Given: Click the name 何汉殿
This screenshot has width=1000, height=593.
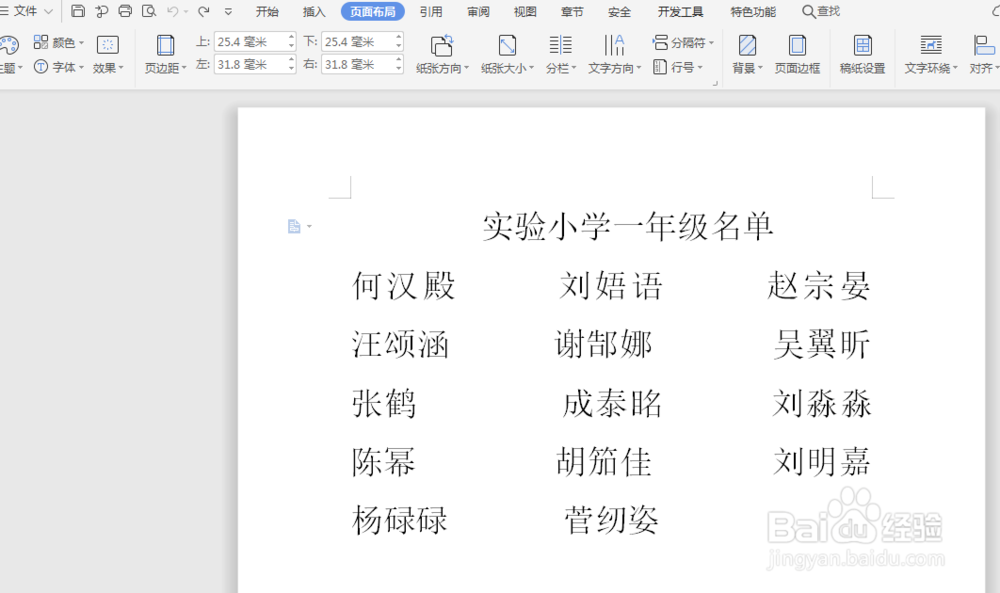Looking at the screenshot, I should (x=404, y=286).
